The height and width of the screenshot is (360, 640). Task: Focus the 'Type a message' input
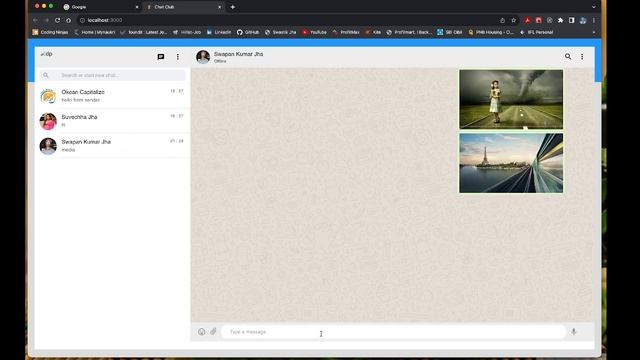[x=393, y=332]
